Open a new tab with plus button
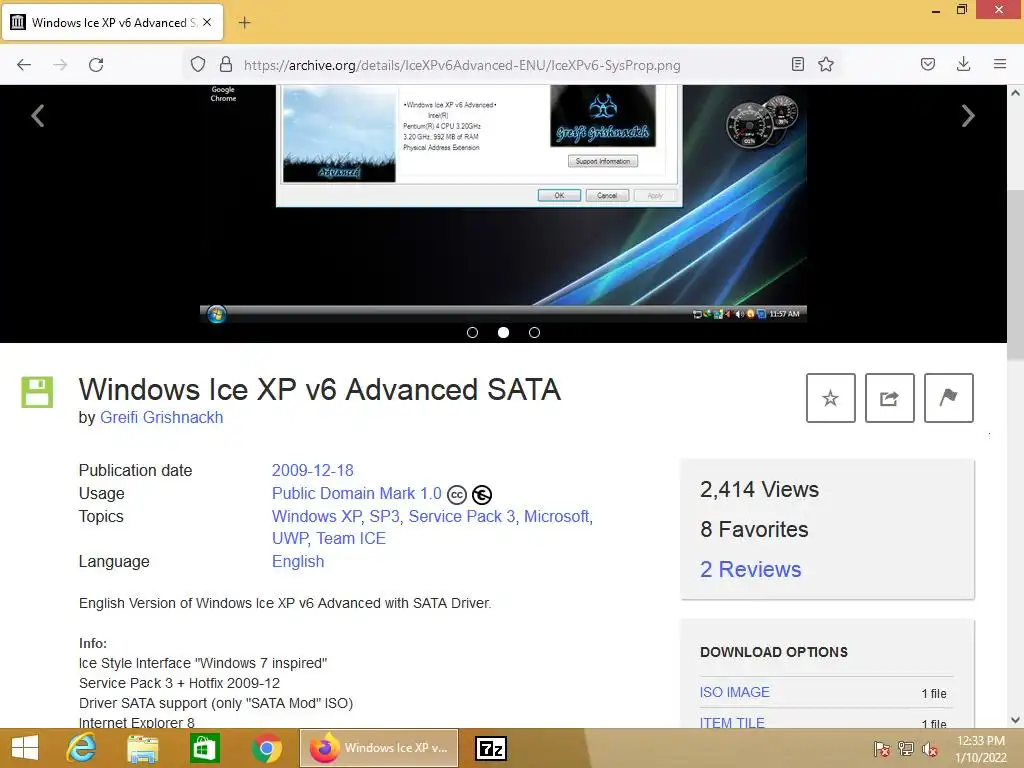The image size is (1024, 768). click(244, 23)
